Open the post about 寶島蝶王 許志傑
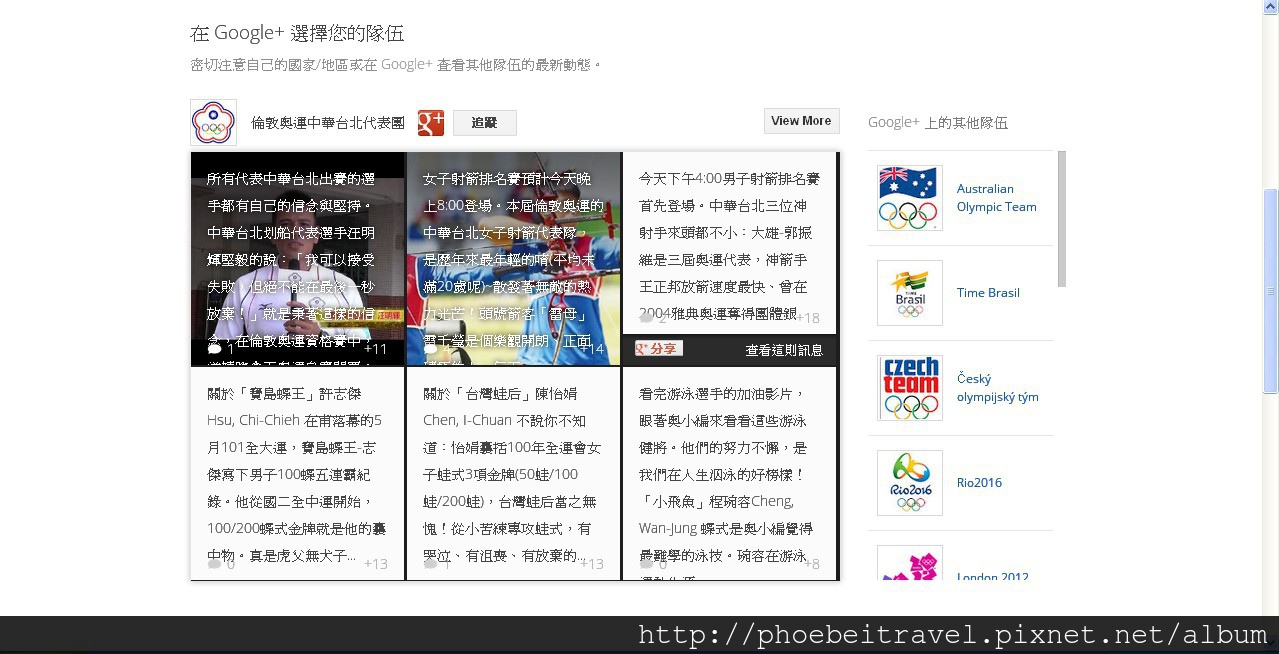Viewport: 1279px width, 654px height. (x=298, y=474)
